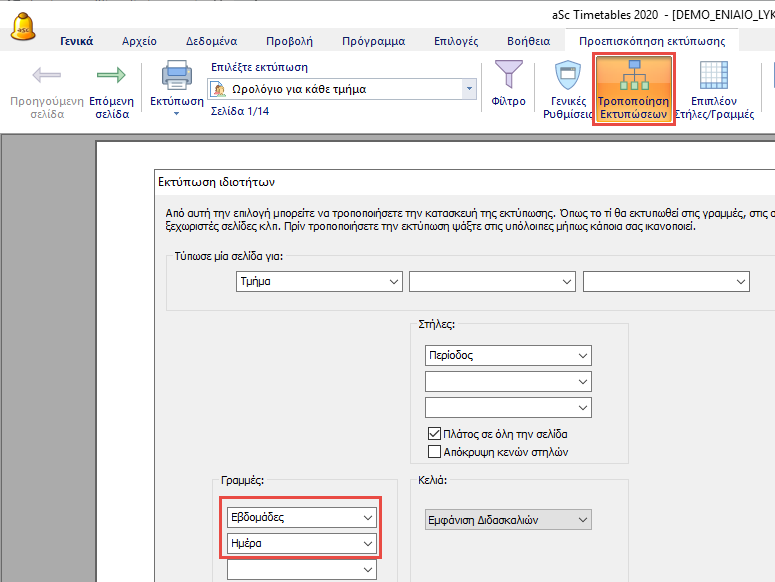775x582 pixels.
Task: Open Γενικές Ρυθμίσεις settings icon
Action: (x=568, y=76)
